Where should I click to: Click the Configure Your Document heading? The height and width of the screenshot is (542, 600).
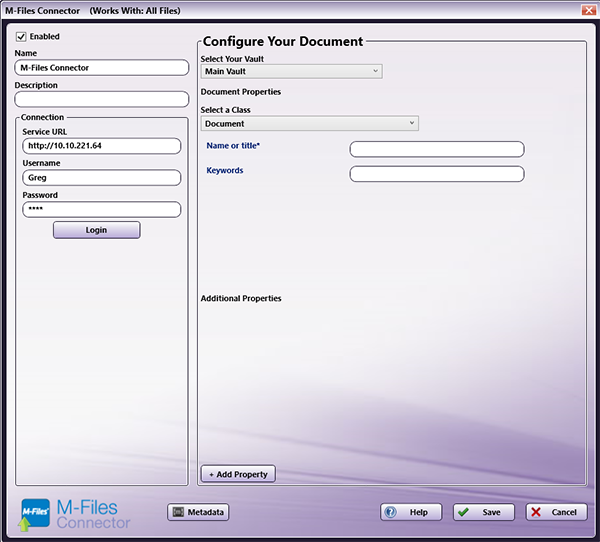283,41
